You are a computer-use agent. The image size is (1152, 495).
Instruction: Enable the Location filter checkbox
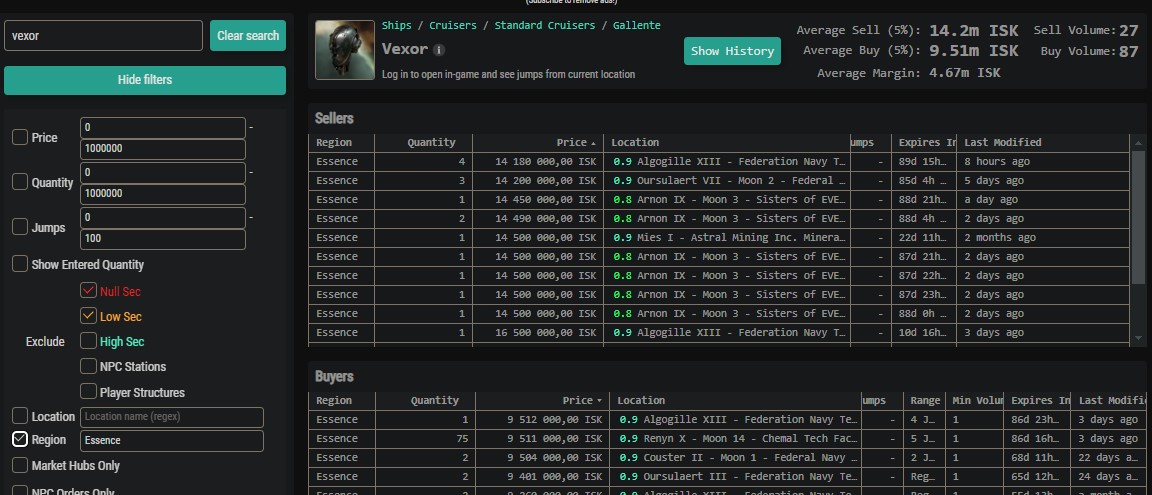(20, 416)
